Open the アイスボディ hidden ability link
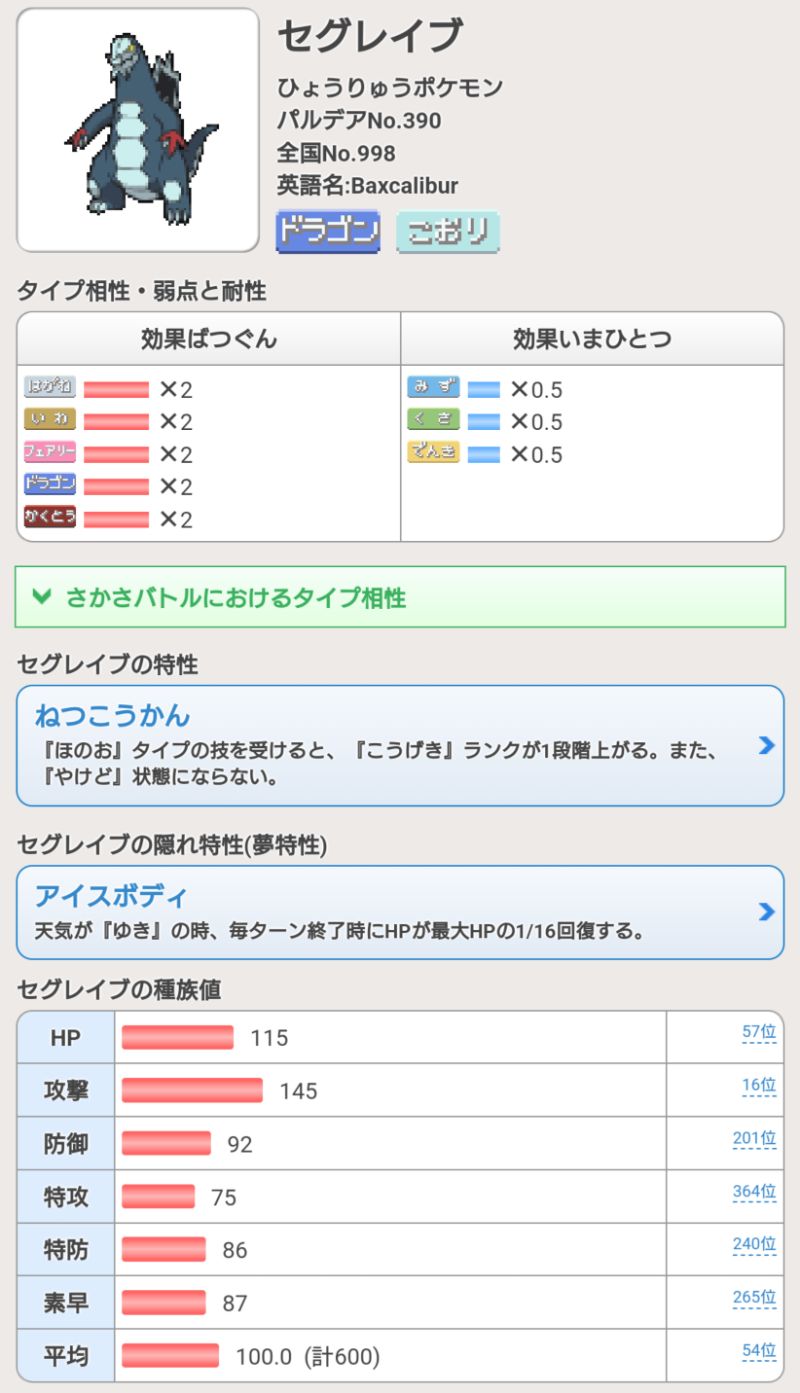The image size is (800, 1393). [x=110, y=895]
